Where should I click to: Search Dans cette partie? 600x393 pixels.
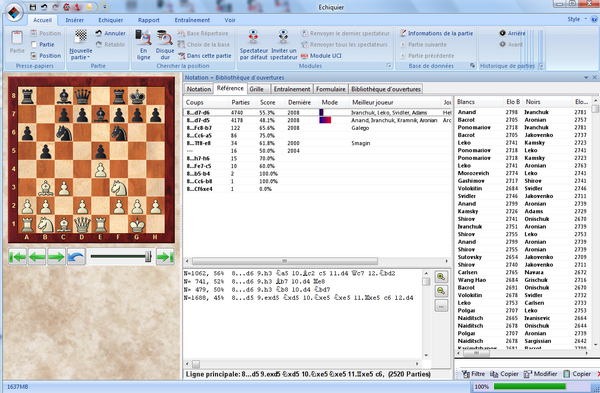pos(205,55)
